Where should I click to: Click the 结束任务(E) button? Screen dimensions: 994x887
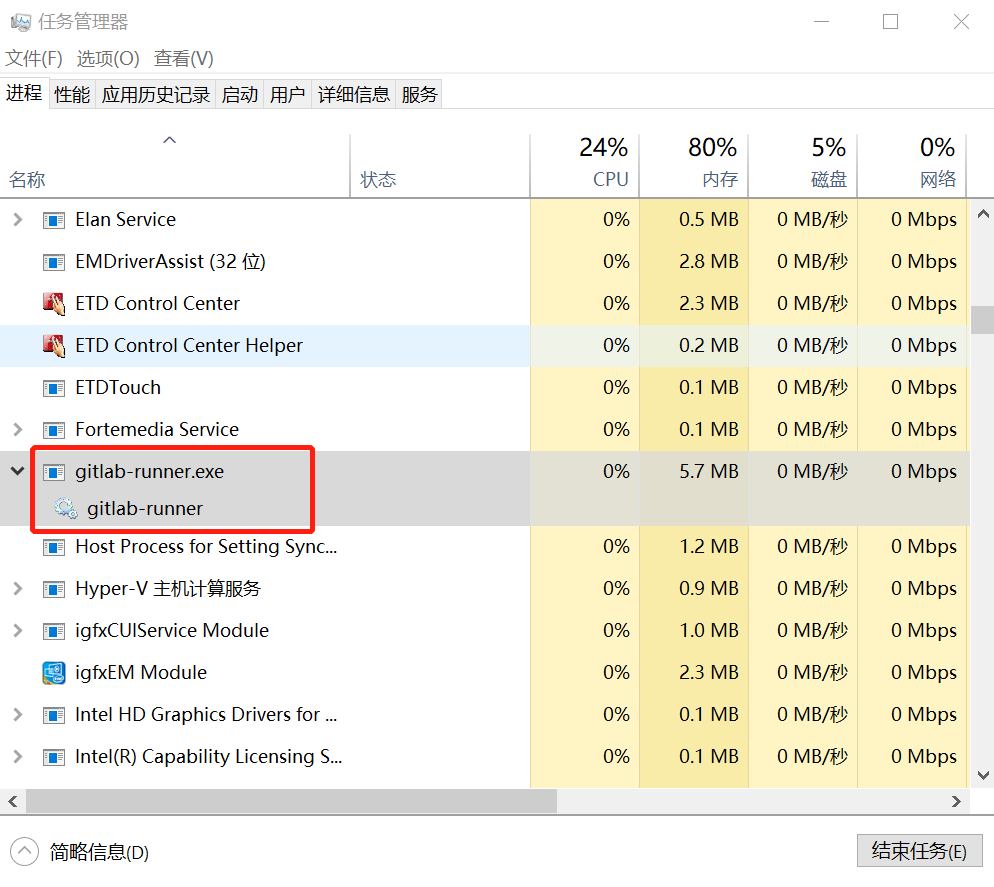(x=919, y=851)
